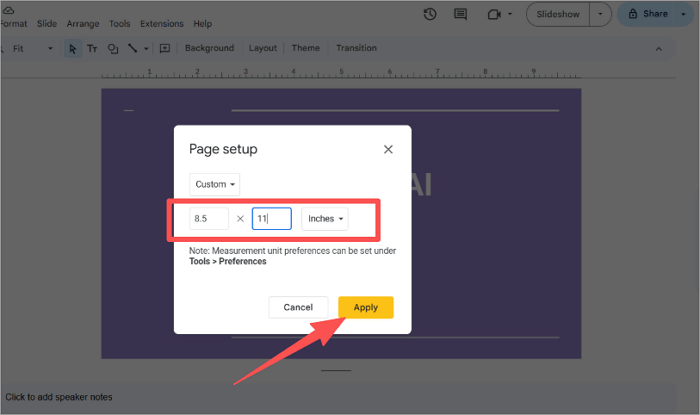Select the line tool

(x=132, y=48)
